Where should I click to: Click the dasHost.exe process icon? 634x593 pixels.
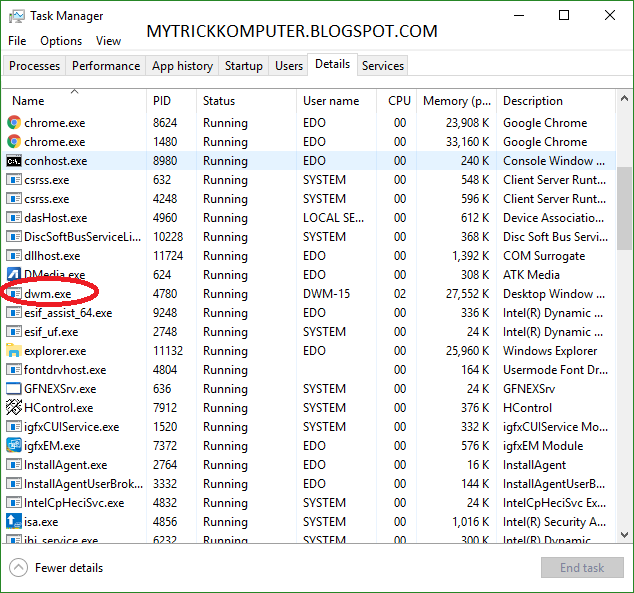pos(14,217)
